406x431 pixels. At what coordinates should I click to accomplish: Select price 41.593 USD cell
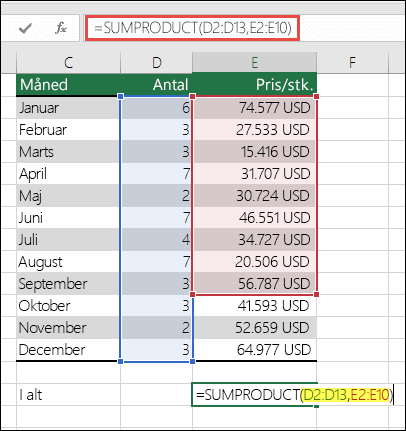254,306
